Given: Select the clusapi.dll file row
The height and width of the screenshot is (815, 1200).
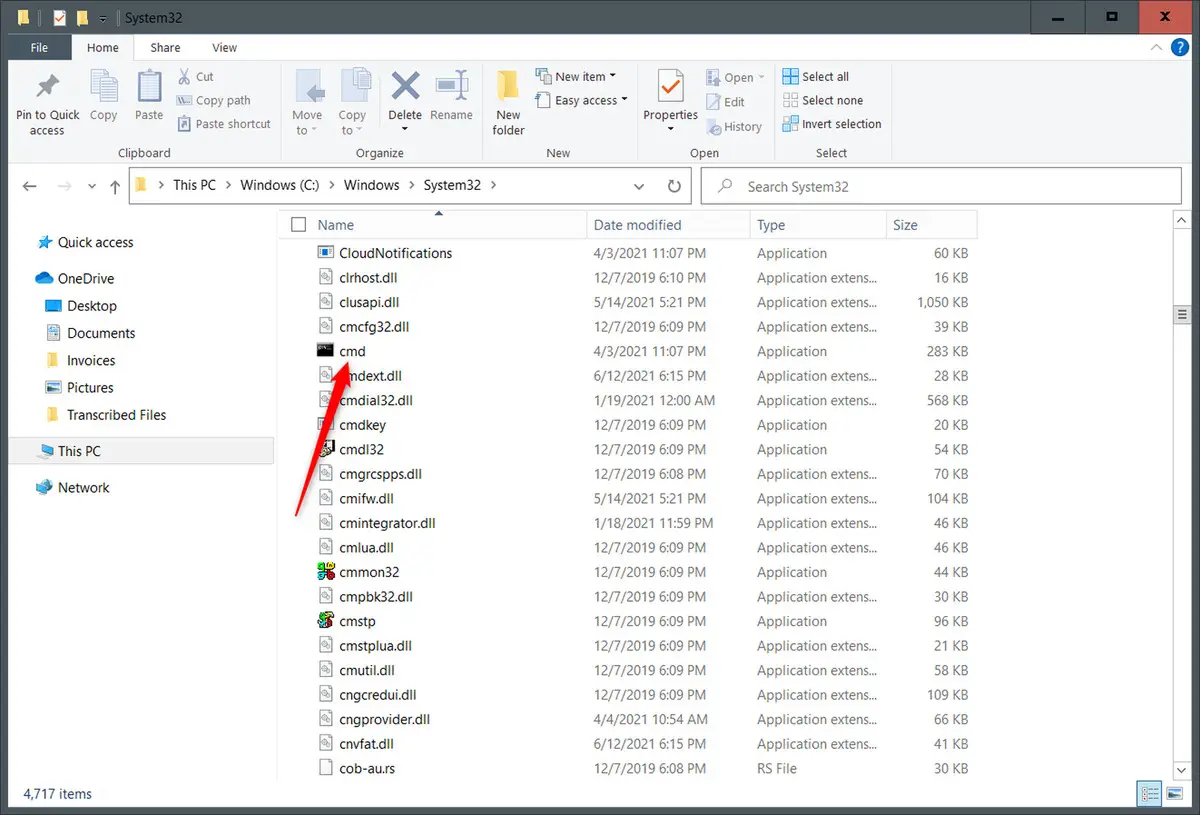Looking at the screenshot, I should click(x=630, y=302).
